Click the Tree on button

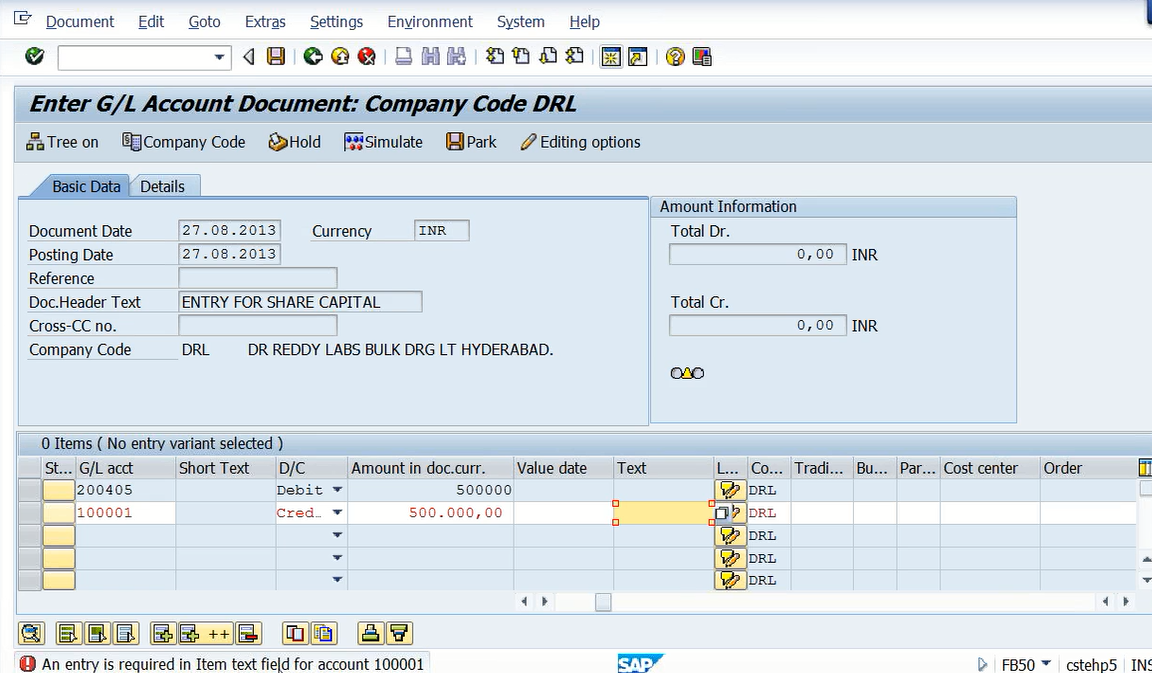(62, 142)
